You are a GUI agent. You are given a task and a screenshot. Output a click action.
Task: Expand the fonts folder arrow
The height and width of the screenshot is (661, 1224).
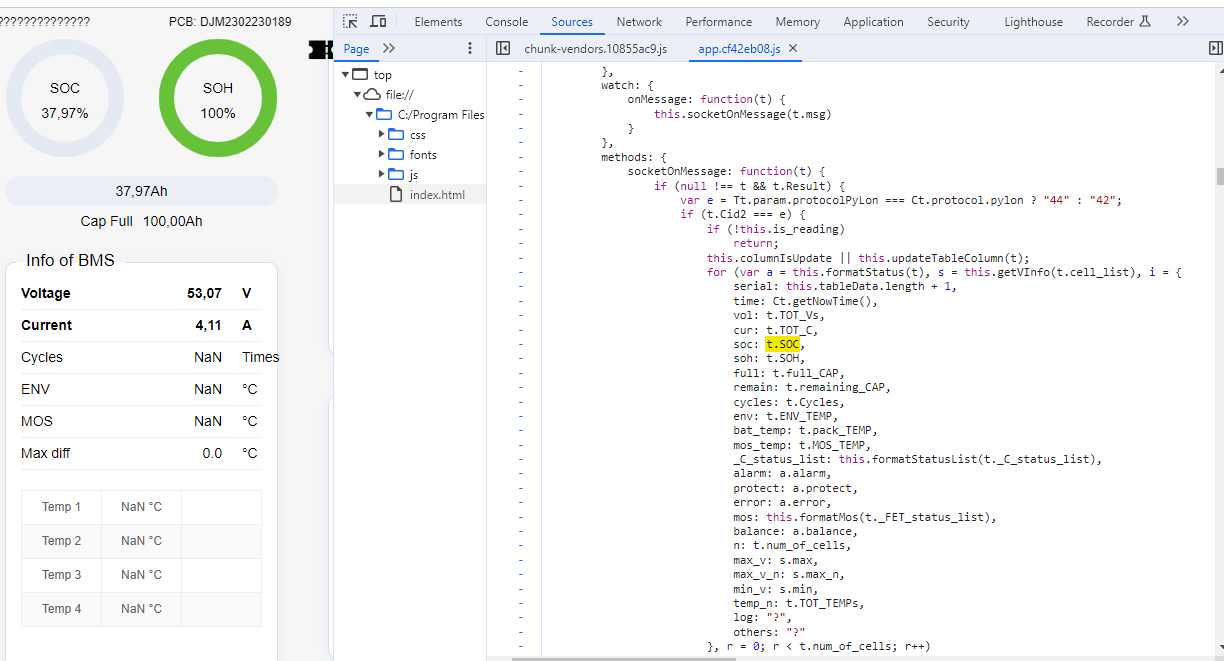pyautogui.click(x=382, y=155)
